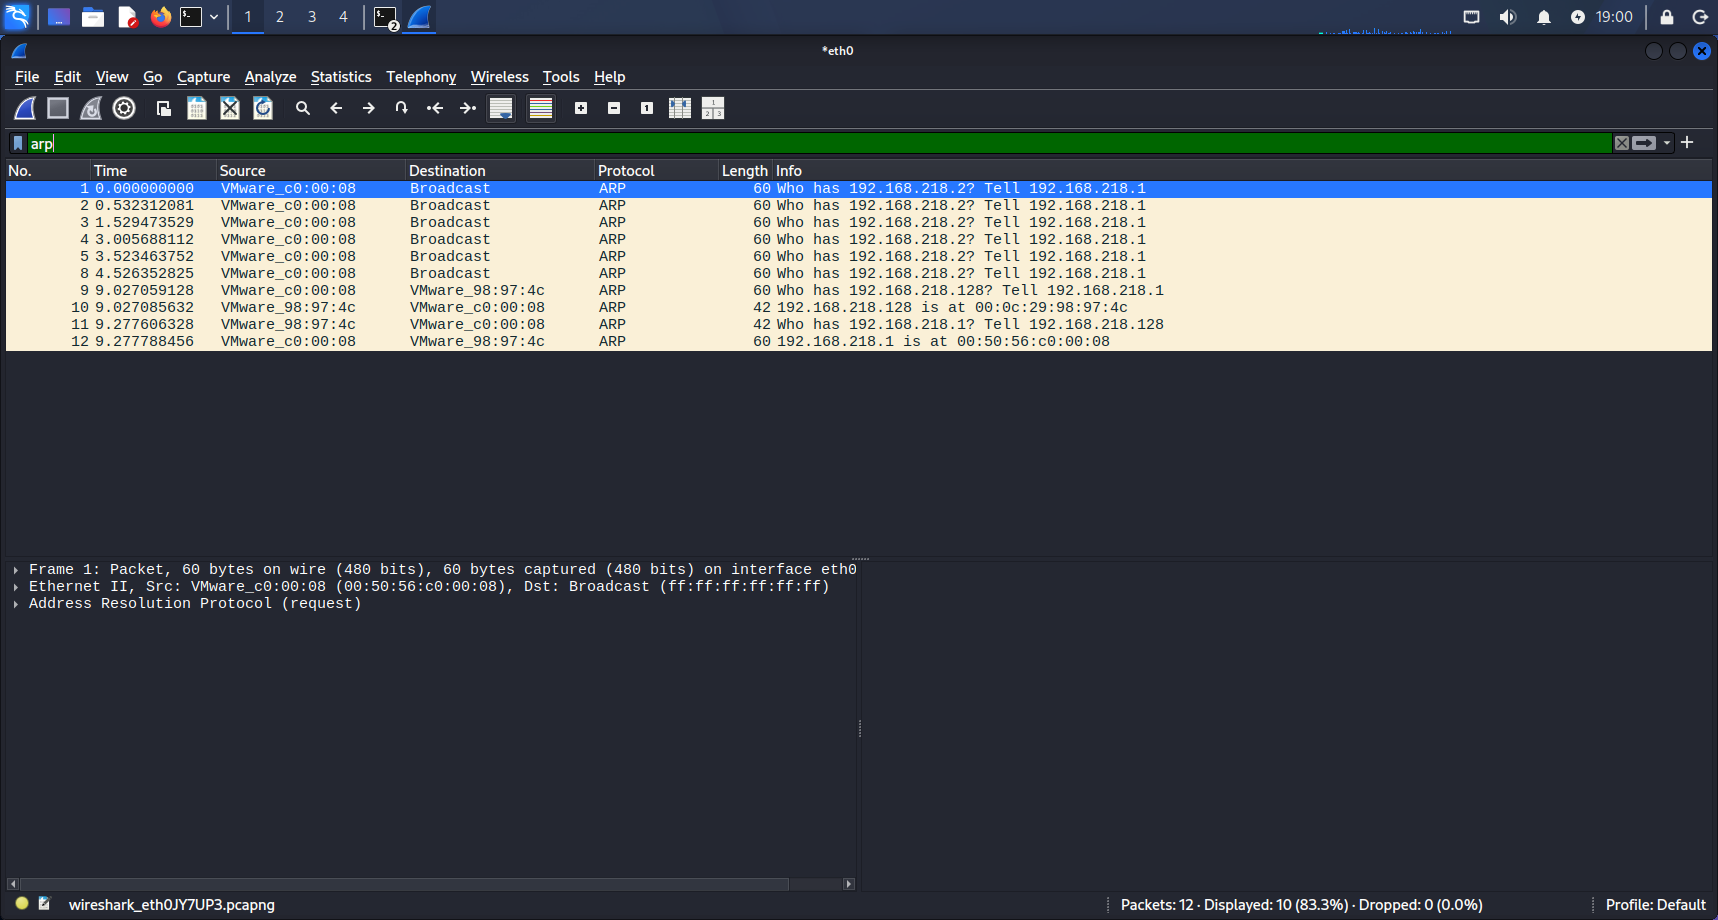
Task: Clear the display filter
Action: point(1622,143)
